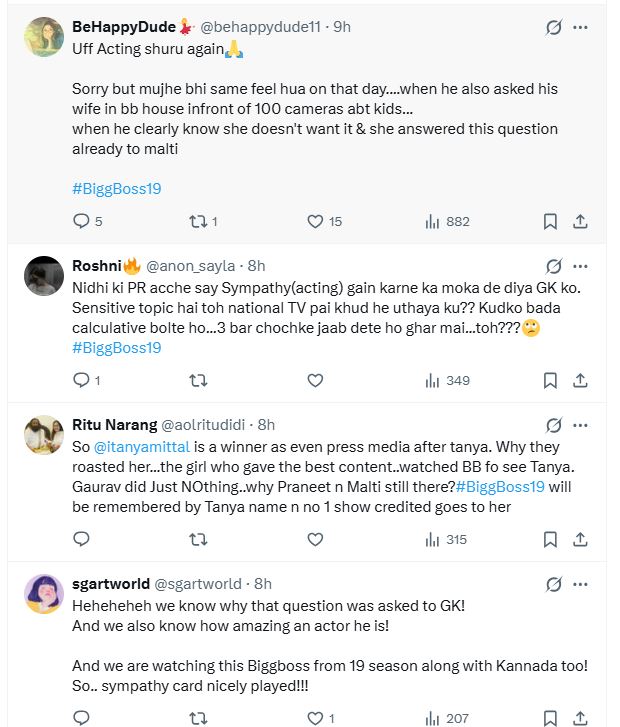This screenshot has width=620, height=727.
Task: Open @itanyamittal mention link
Action: click(x=150, y=447)
